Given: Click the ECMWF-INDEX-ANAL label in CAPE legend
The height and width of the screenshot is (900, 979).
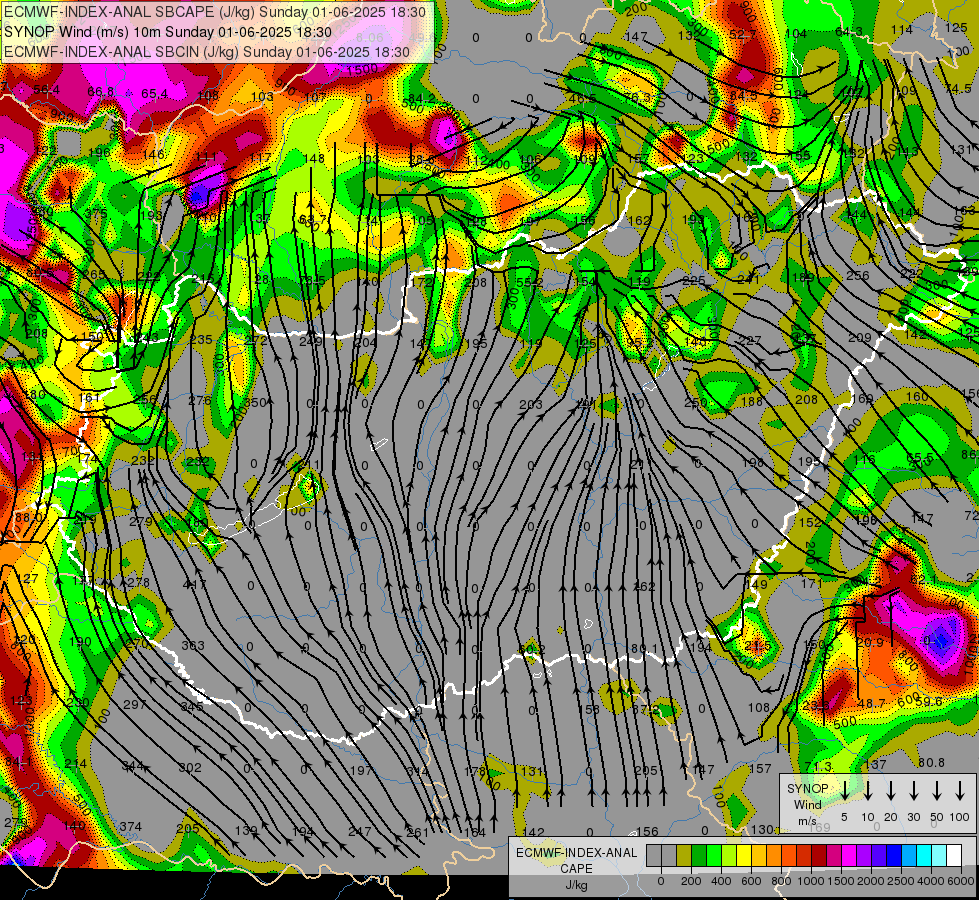Looking at the screenshot, I should point(576,853).
